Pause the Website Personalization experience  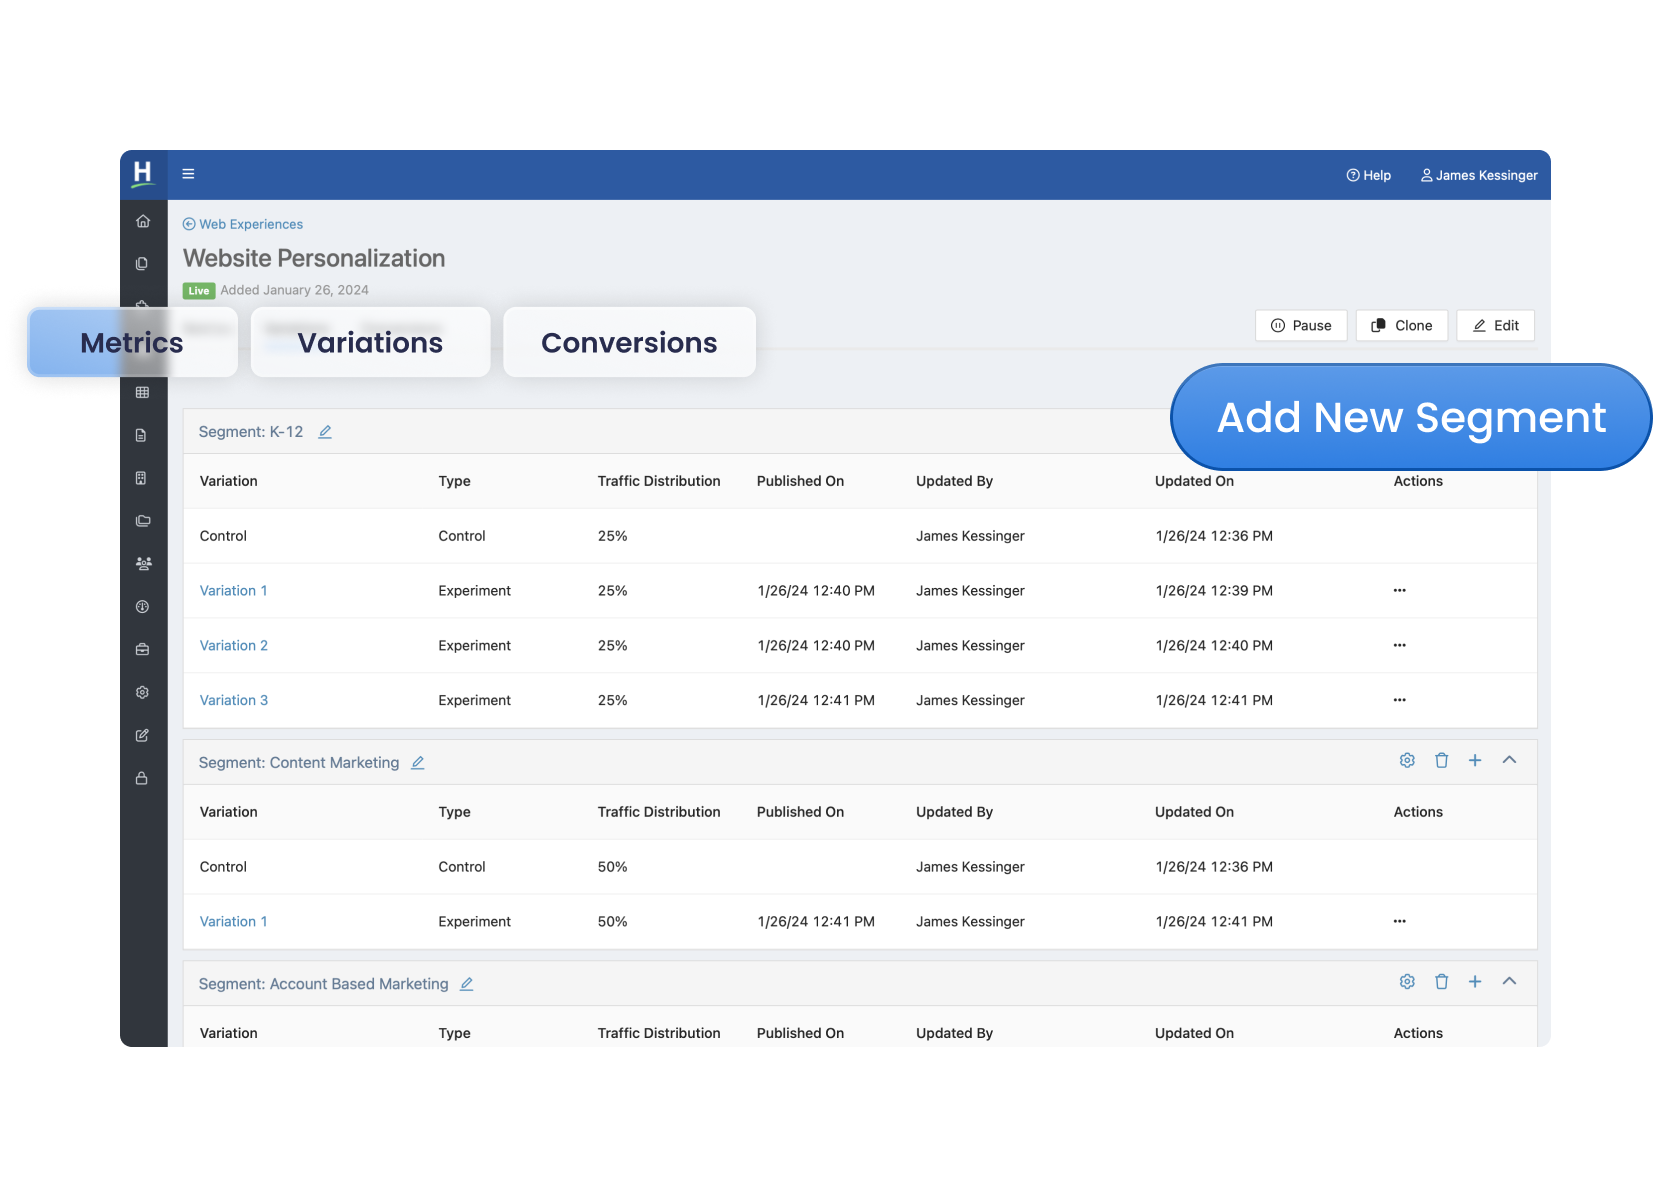tap(1301, 326)
